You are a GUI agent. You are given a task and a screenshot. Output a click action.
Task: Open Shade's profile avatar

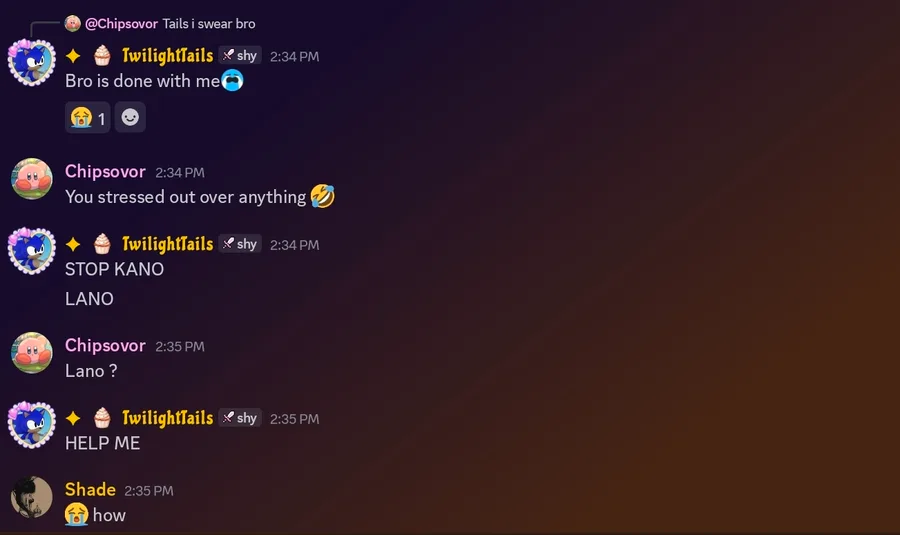coord(32,497)
